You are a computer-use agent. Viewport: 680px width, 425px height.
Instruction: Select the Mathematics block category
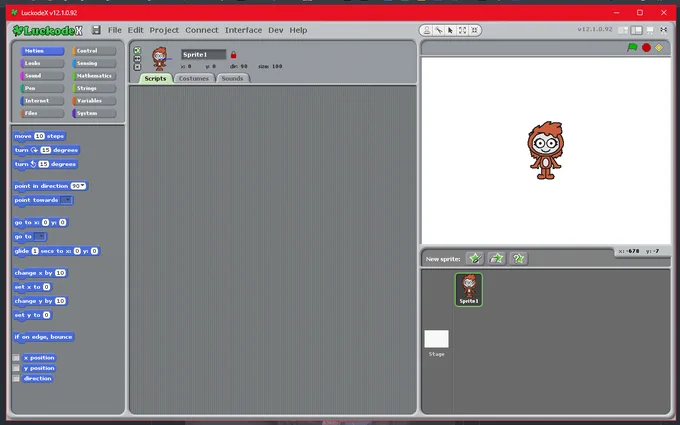click(94, 76)
